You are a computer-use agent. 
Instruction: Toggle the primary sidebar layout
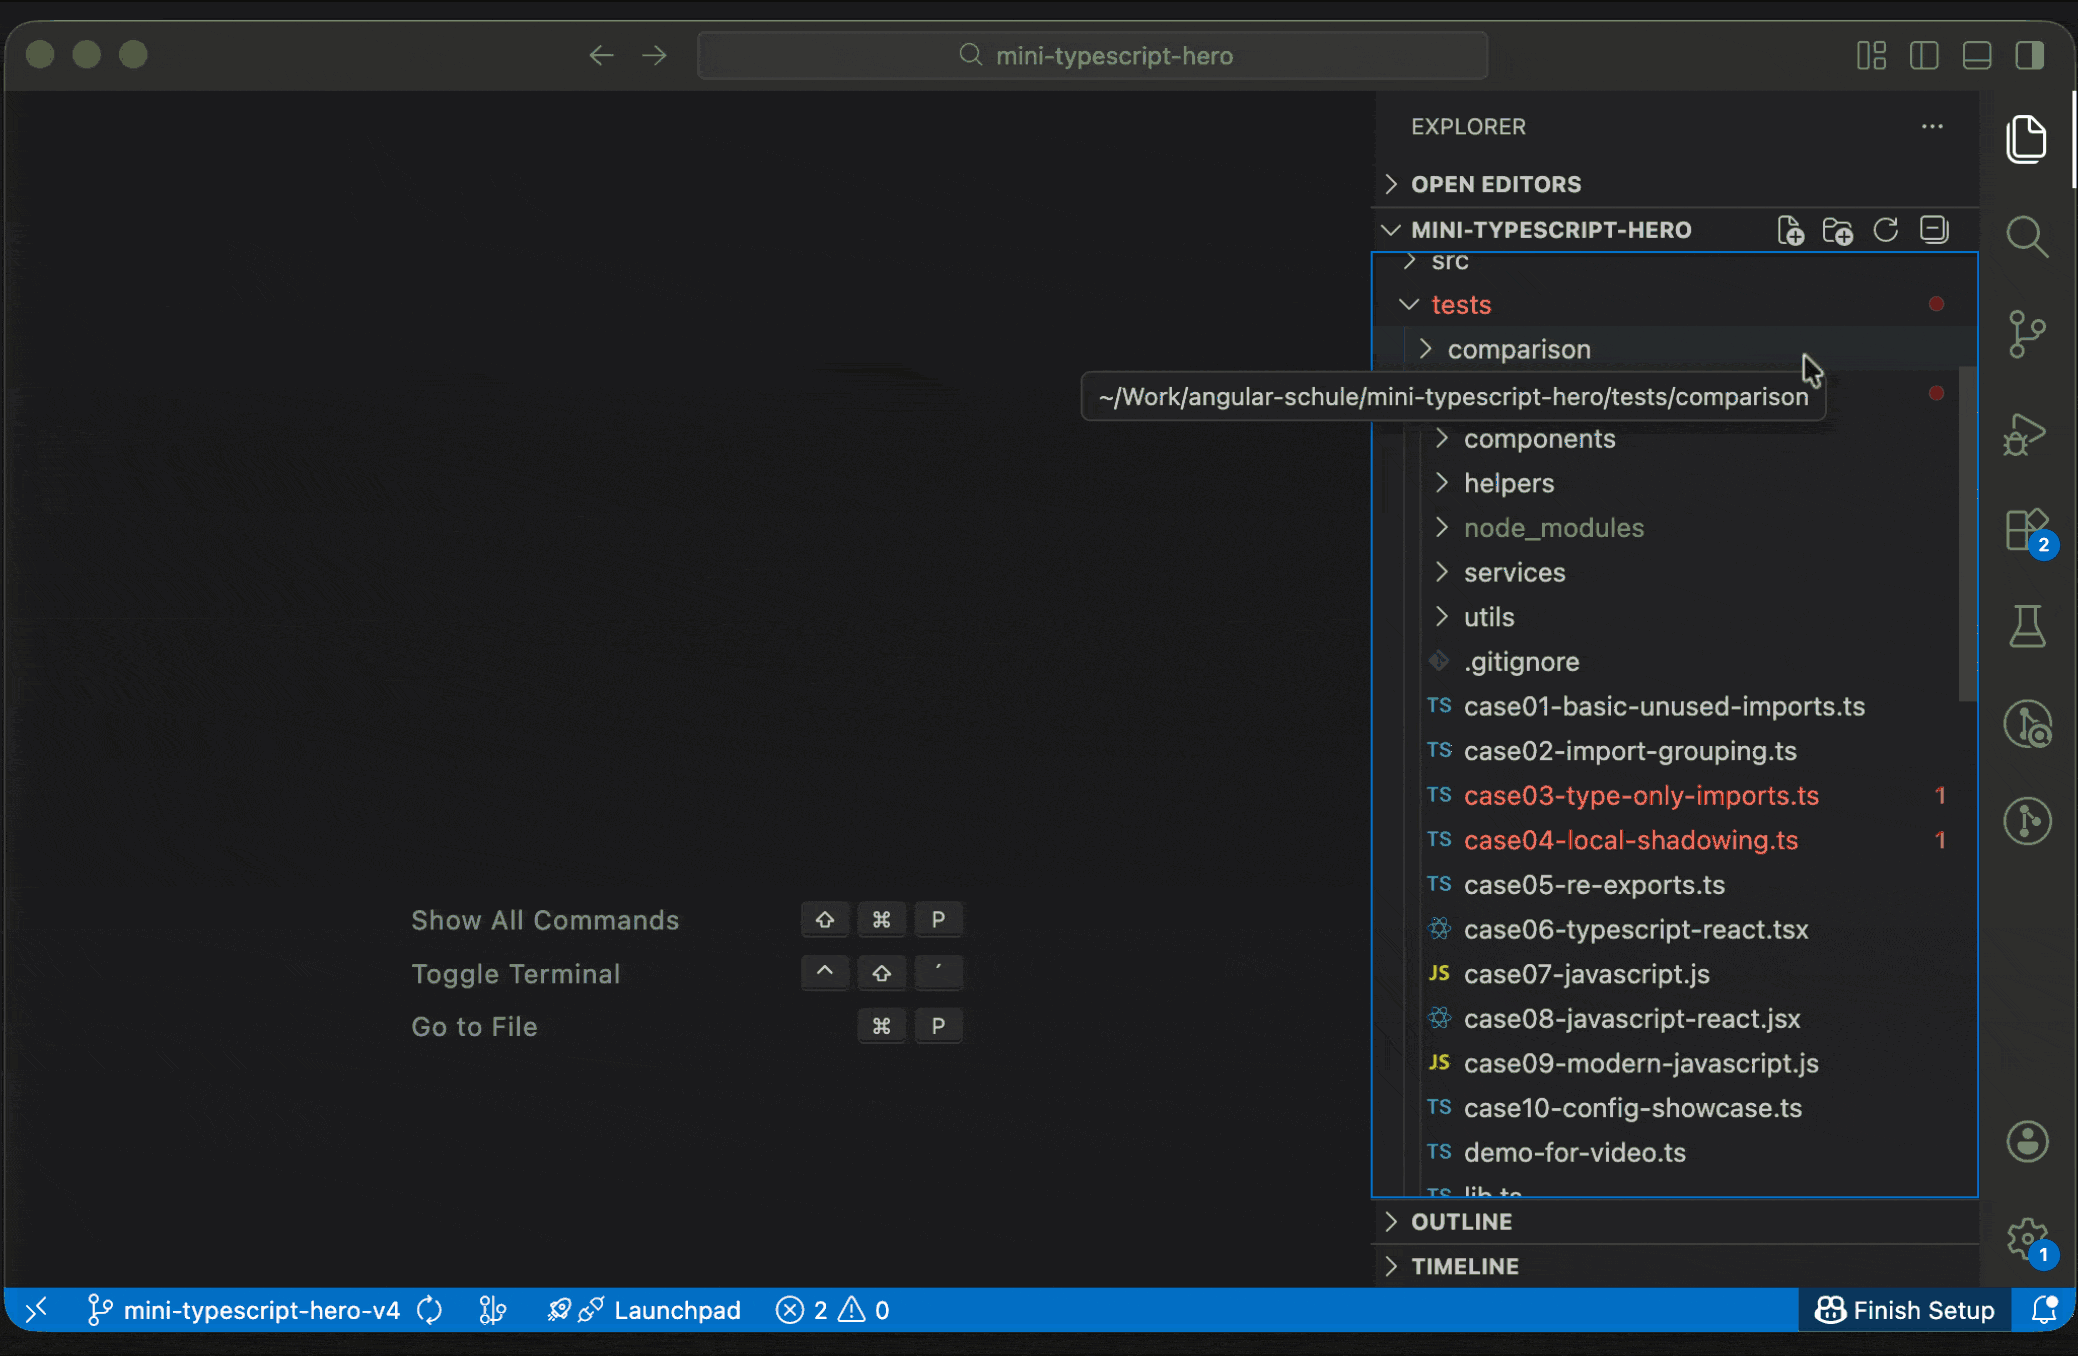pyautogui.click(x=1924, y=55)
